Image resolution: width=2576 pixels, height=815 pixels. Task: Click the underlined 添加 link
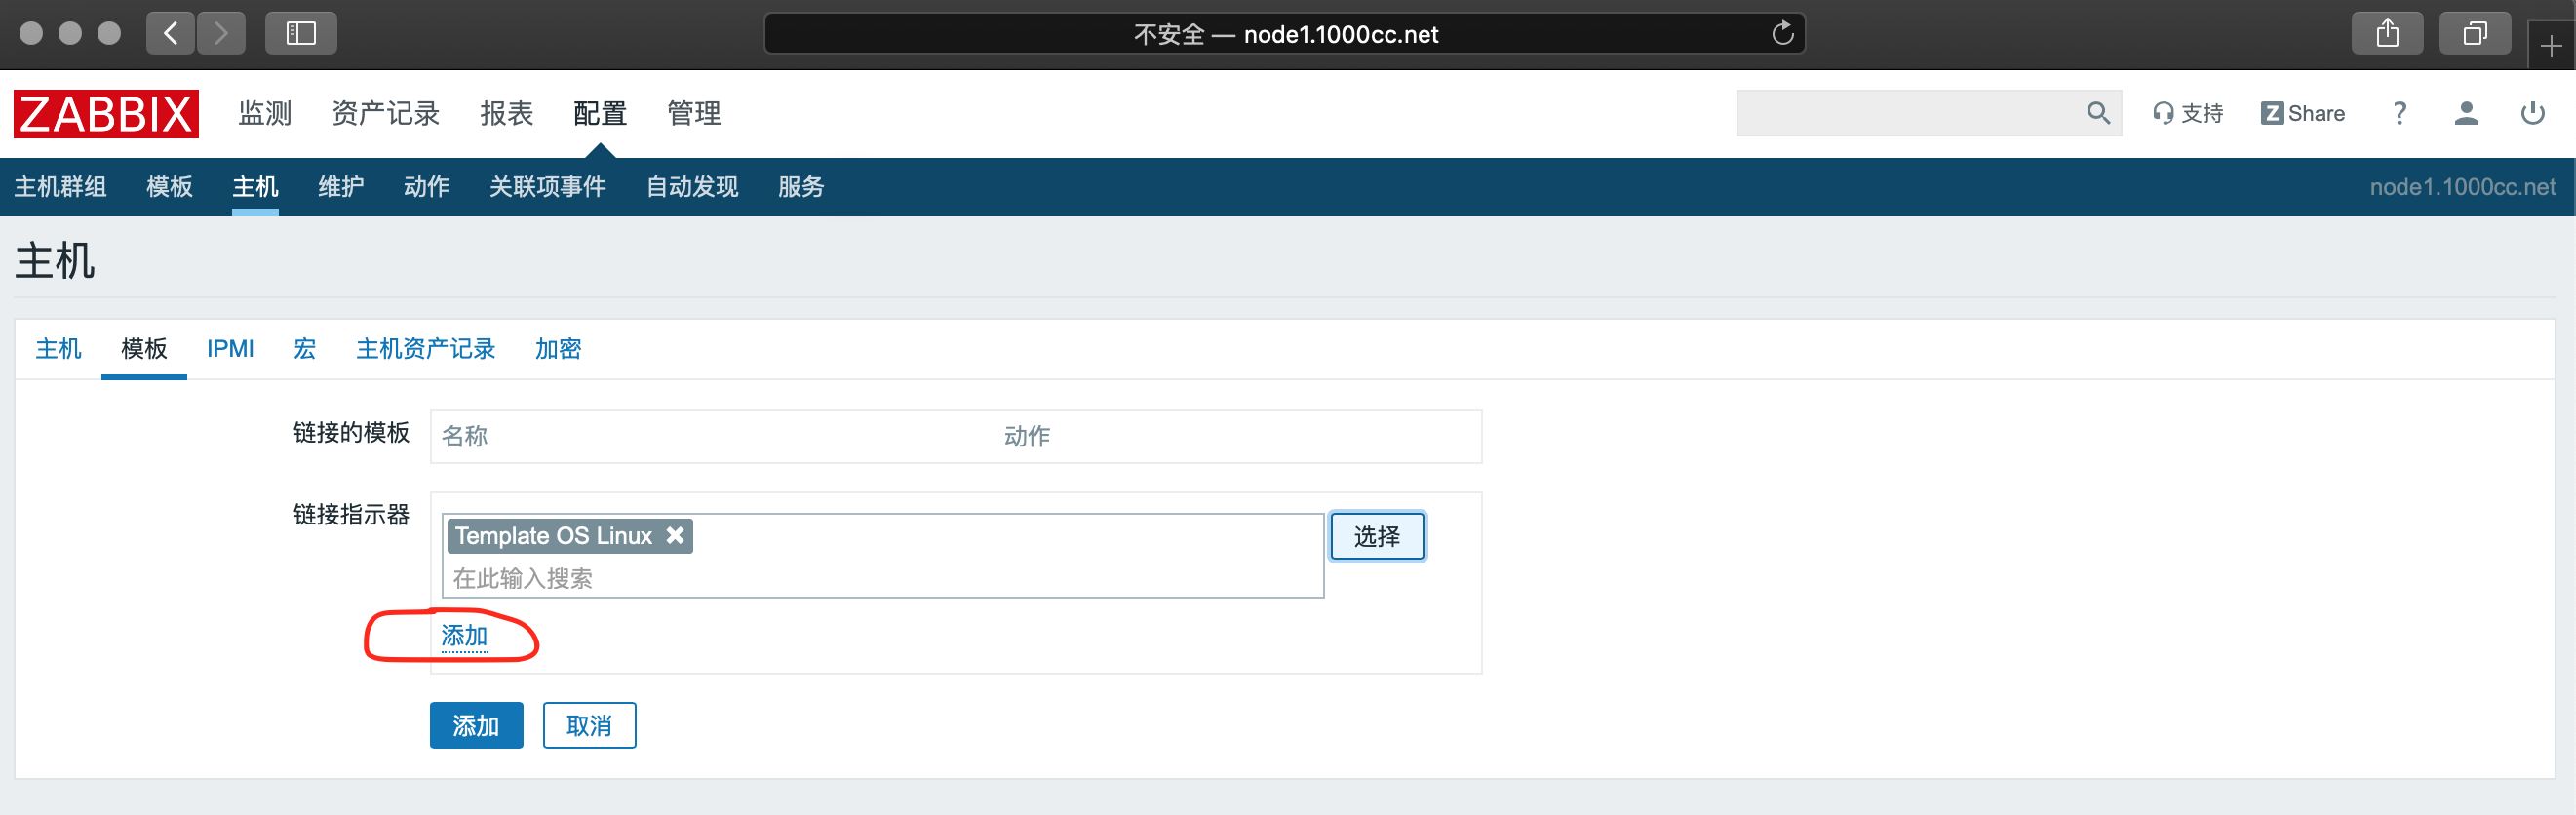[464, 636]
